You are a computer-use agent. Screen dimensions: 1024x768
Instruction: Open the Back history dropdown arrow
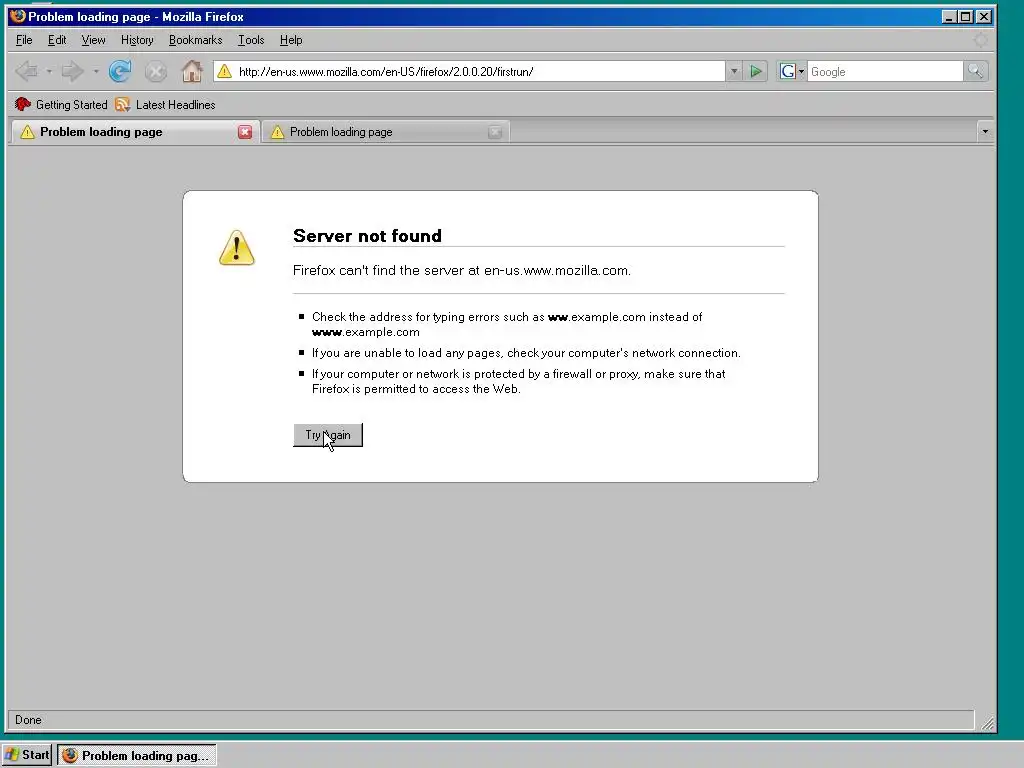pyautogui.click(x=49, y=71)
